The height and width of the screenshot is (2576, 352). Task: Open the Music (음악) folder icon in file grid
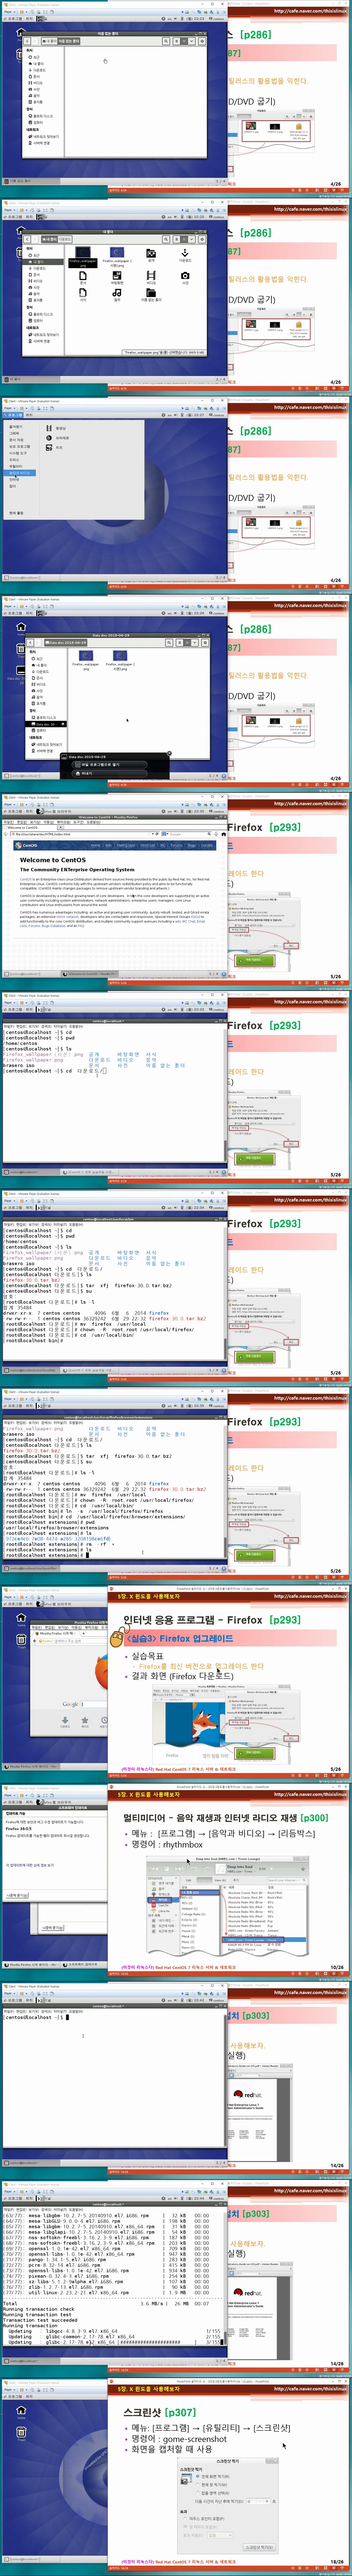click(x=117, y=293)
